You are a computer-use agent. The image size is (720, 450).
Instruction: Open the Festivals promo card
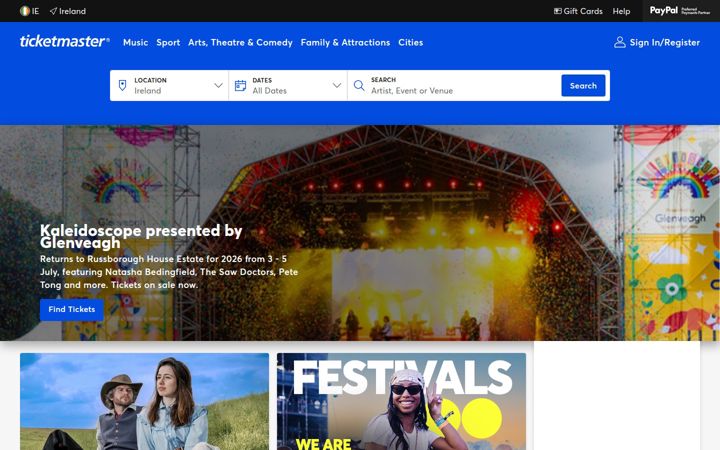(401, 401)
